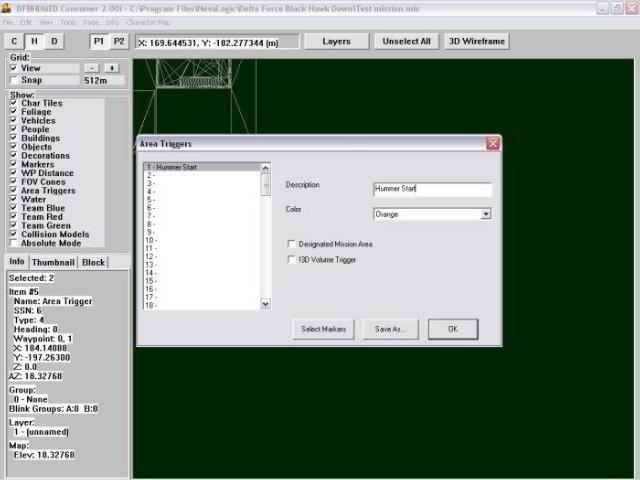The width and height of the screenshot is (640, 480).
Task: Click the Description text field
Action: pyautogui.click(x=432, y=189)
